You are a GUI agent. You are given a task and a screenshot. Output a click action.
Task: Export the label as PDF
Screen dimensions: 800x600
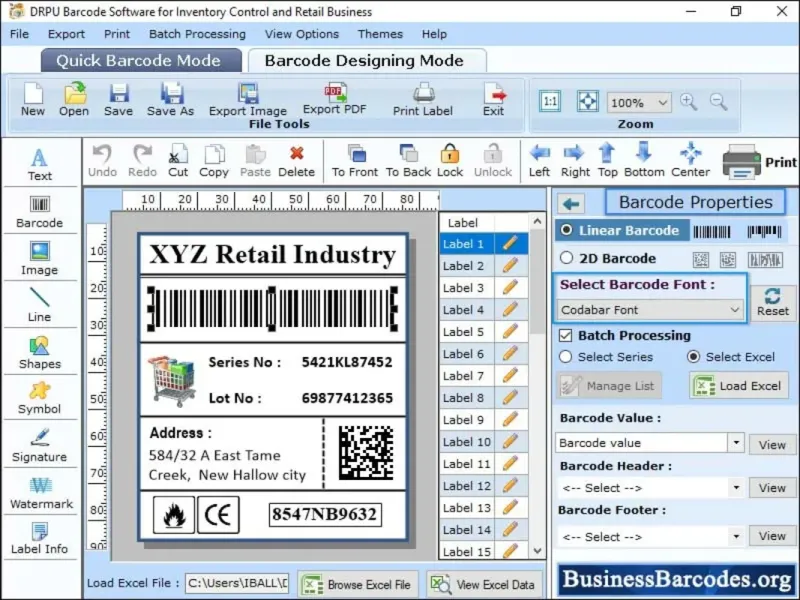(335, 98)
